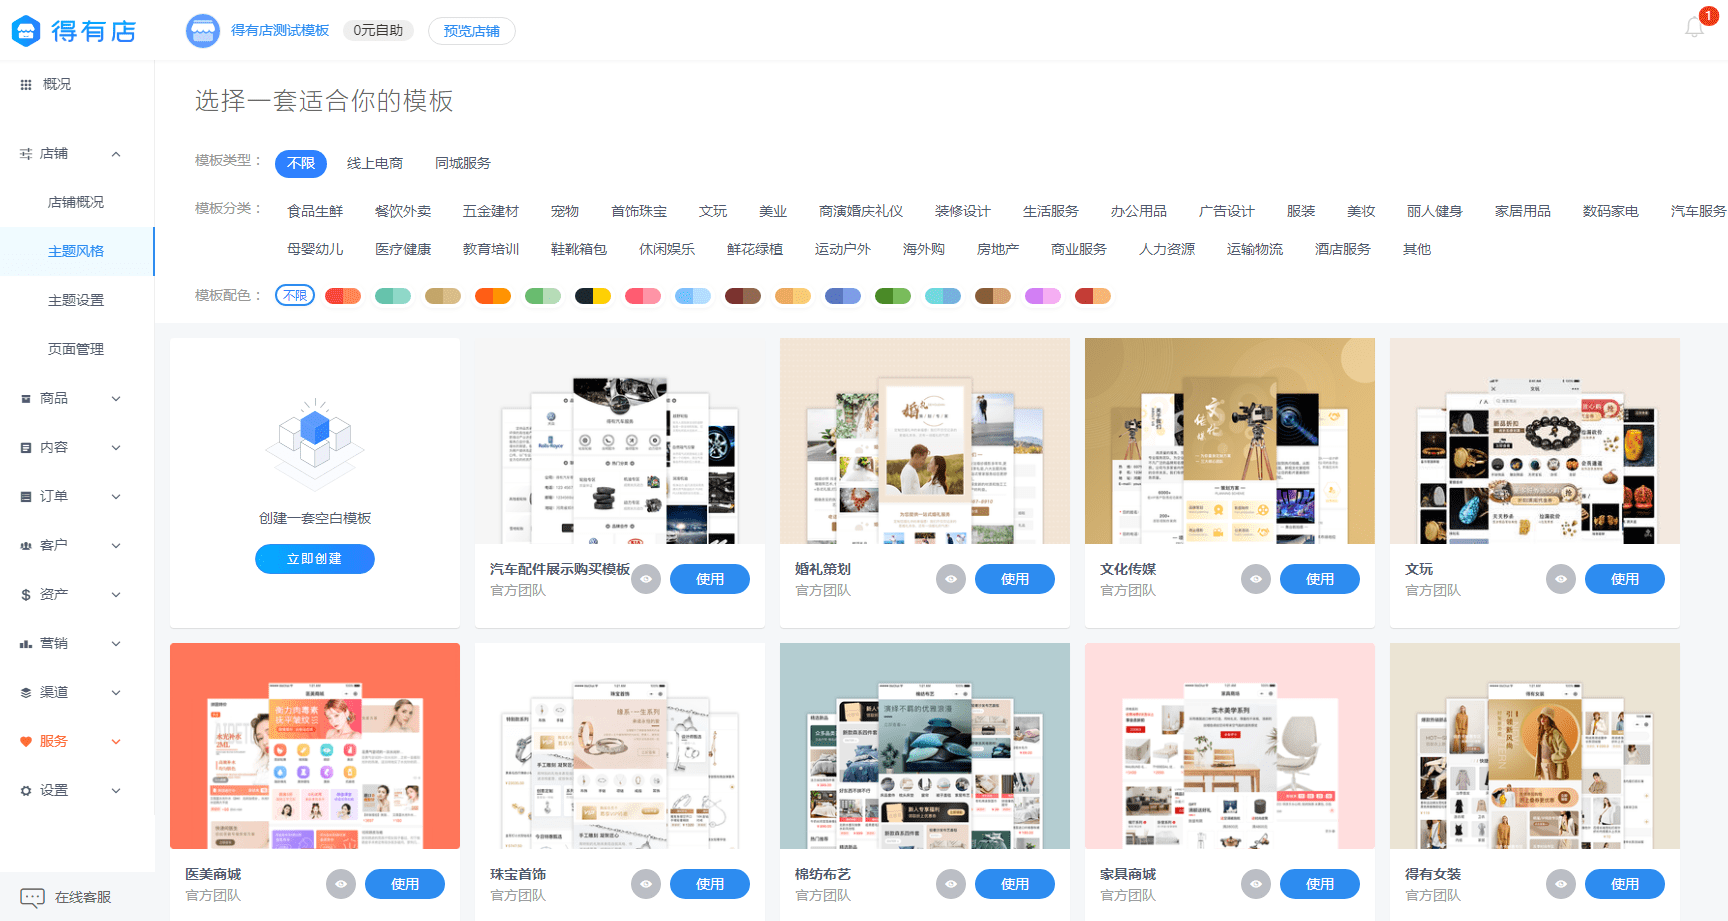1728x921 pixels.
Task: Filter by 母婴幼儿 category
Action: tap(315, 249)
